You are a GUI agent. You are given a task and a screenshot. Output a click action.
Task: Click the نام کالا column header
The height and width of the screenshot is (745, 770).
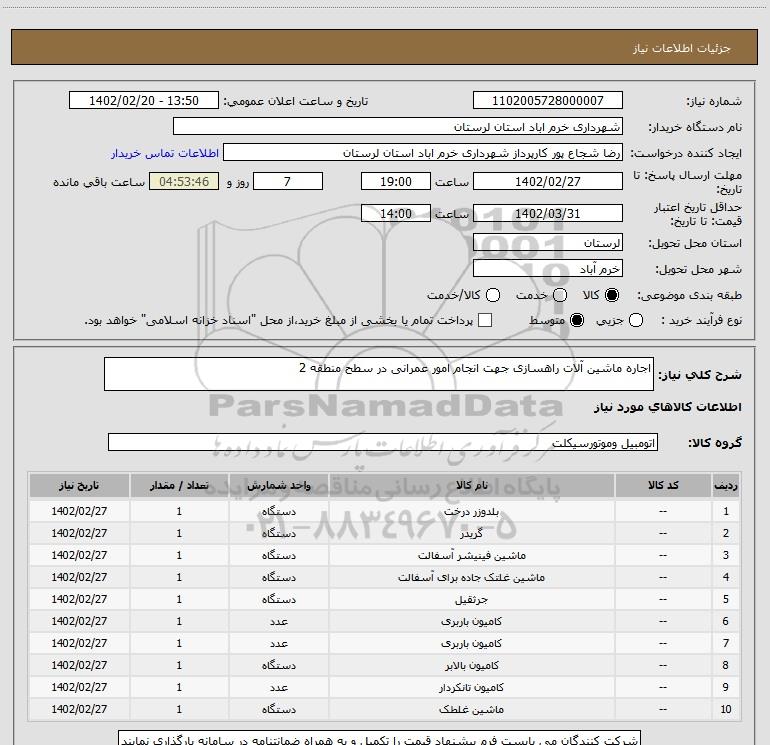(471, 485)
